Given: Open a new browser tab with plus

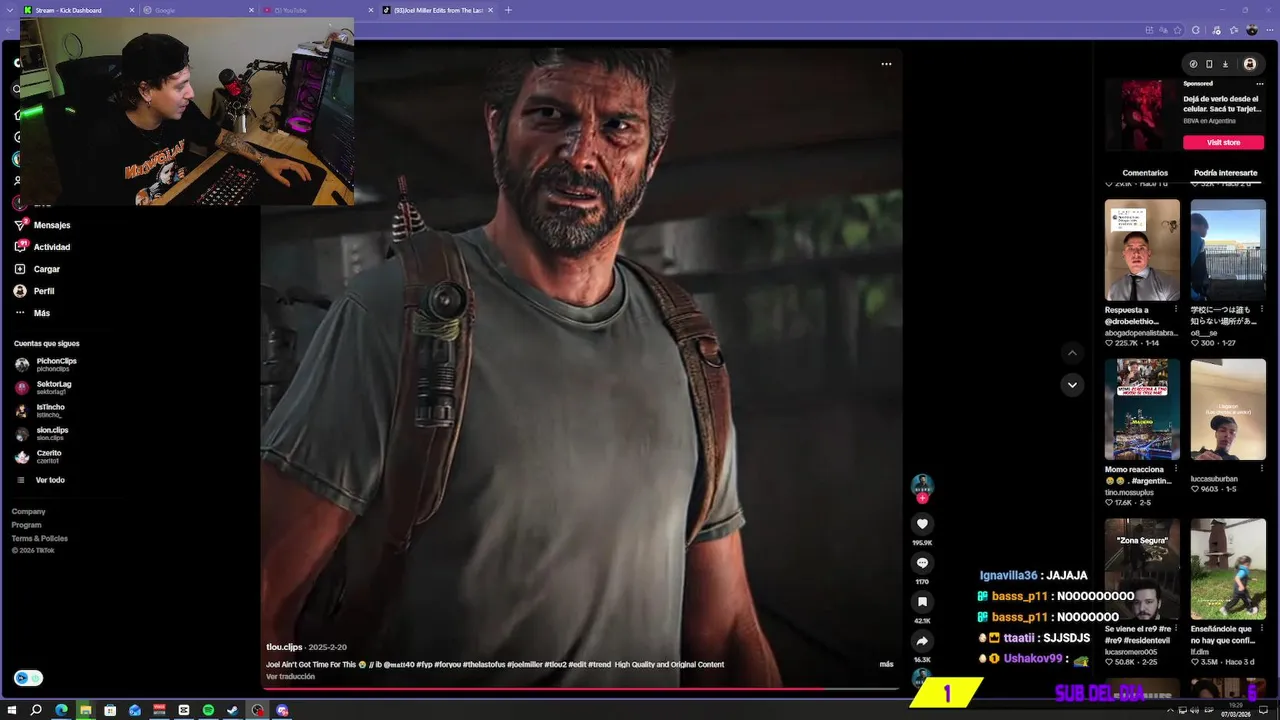Looking at the screenshot, I should (x=508, y=10).
